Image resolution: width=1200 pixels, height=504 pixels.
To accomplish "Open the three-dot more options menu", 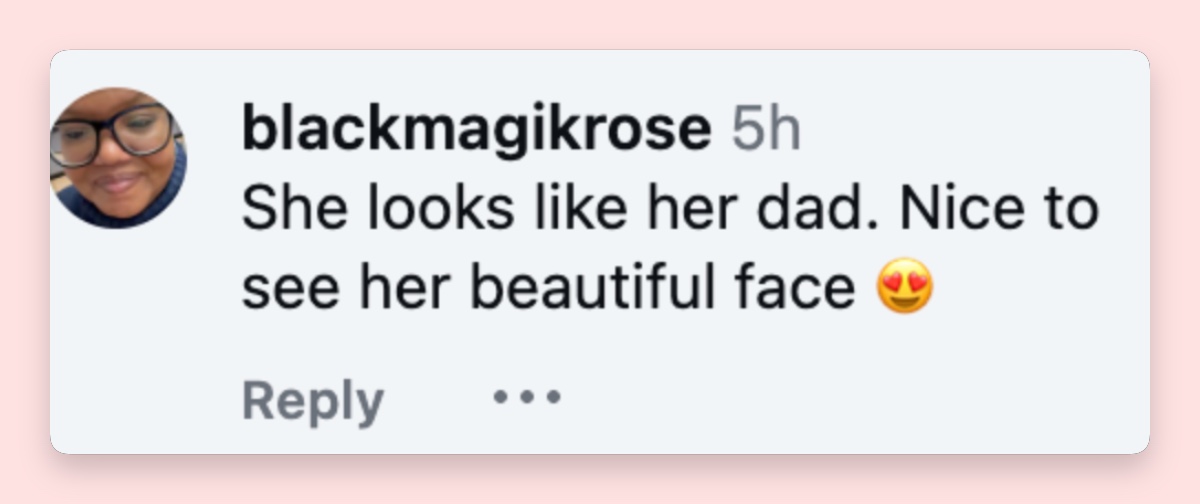I will (527, 397).
